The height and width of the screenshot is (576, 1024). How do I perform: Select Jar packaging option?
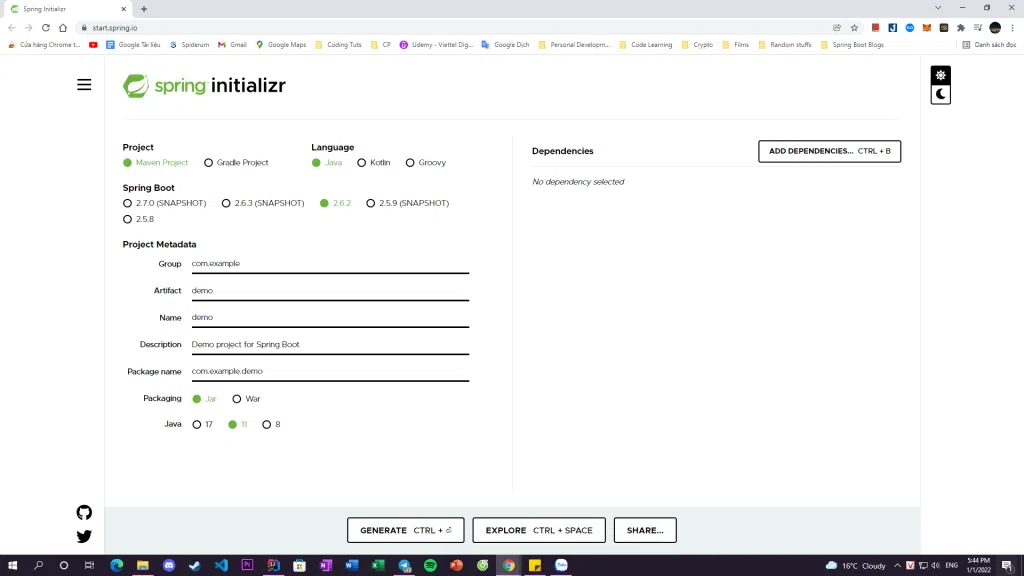tap(204, 398)
